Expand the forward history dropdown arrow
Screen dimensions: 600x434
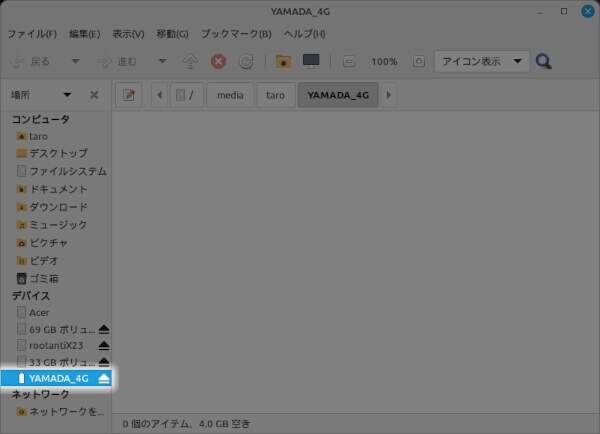162,61
